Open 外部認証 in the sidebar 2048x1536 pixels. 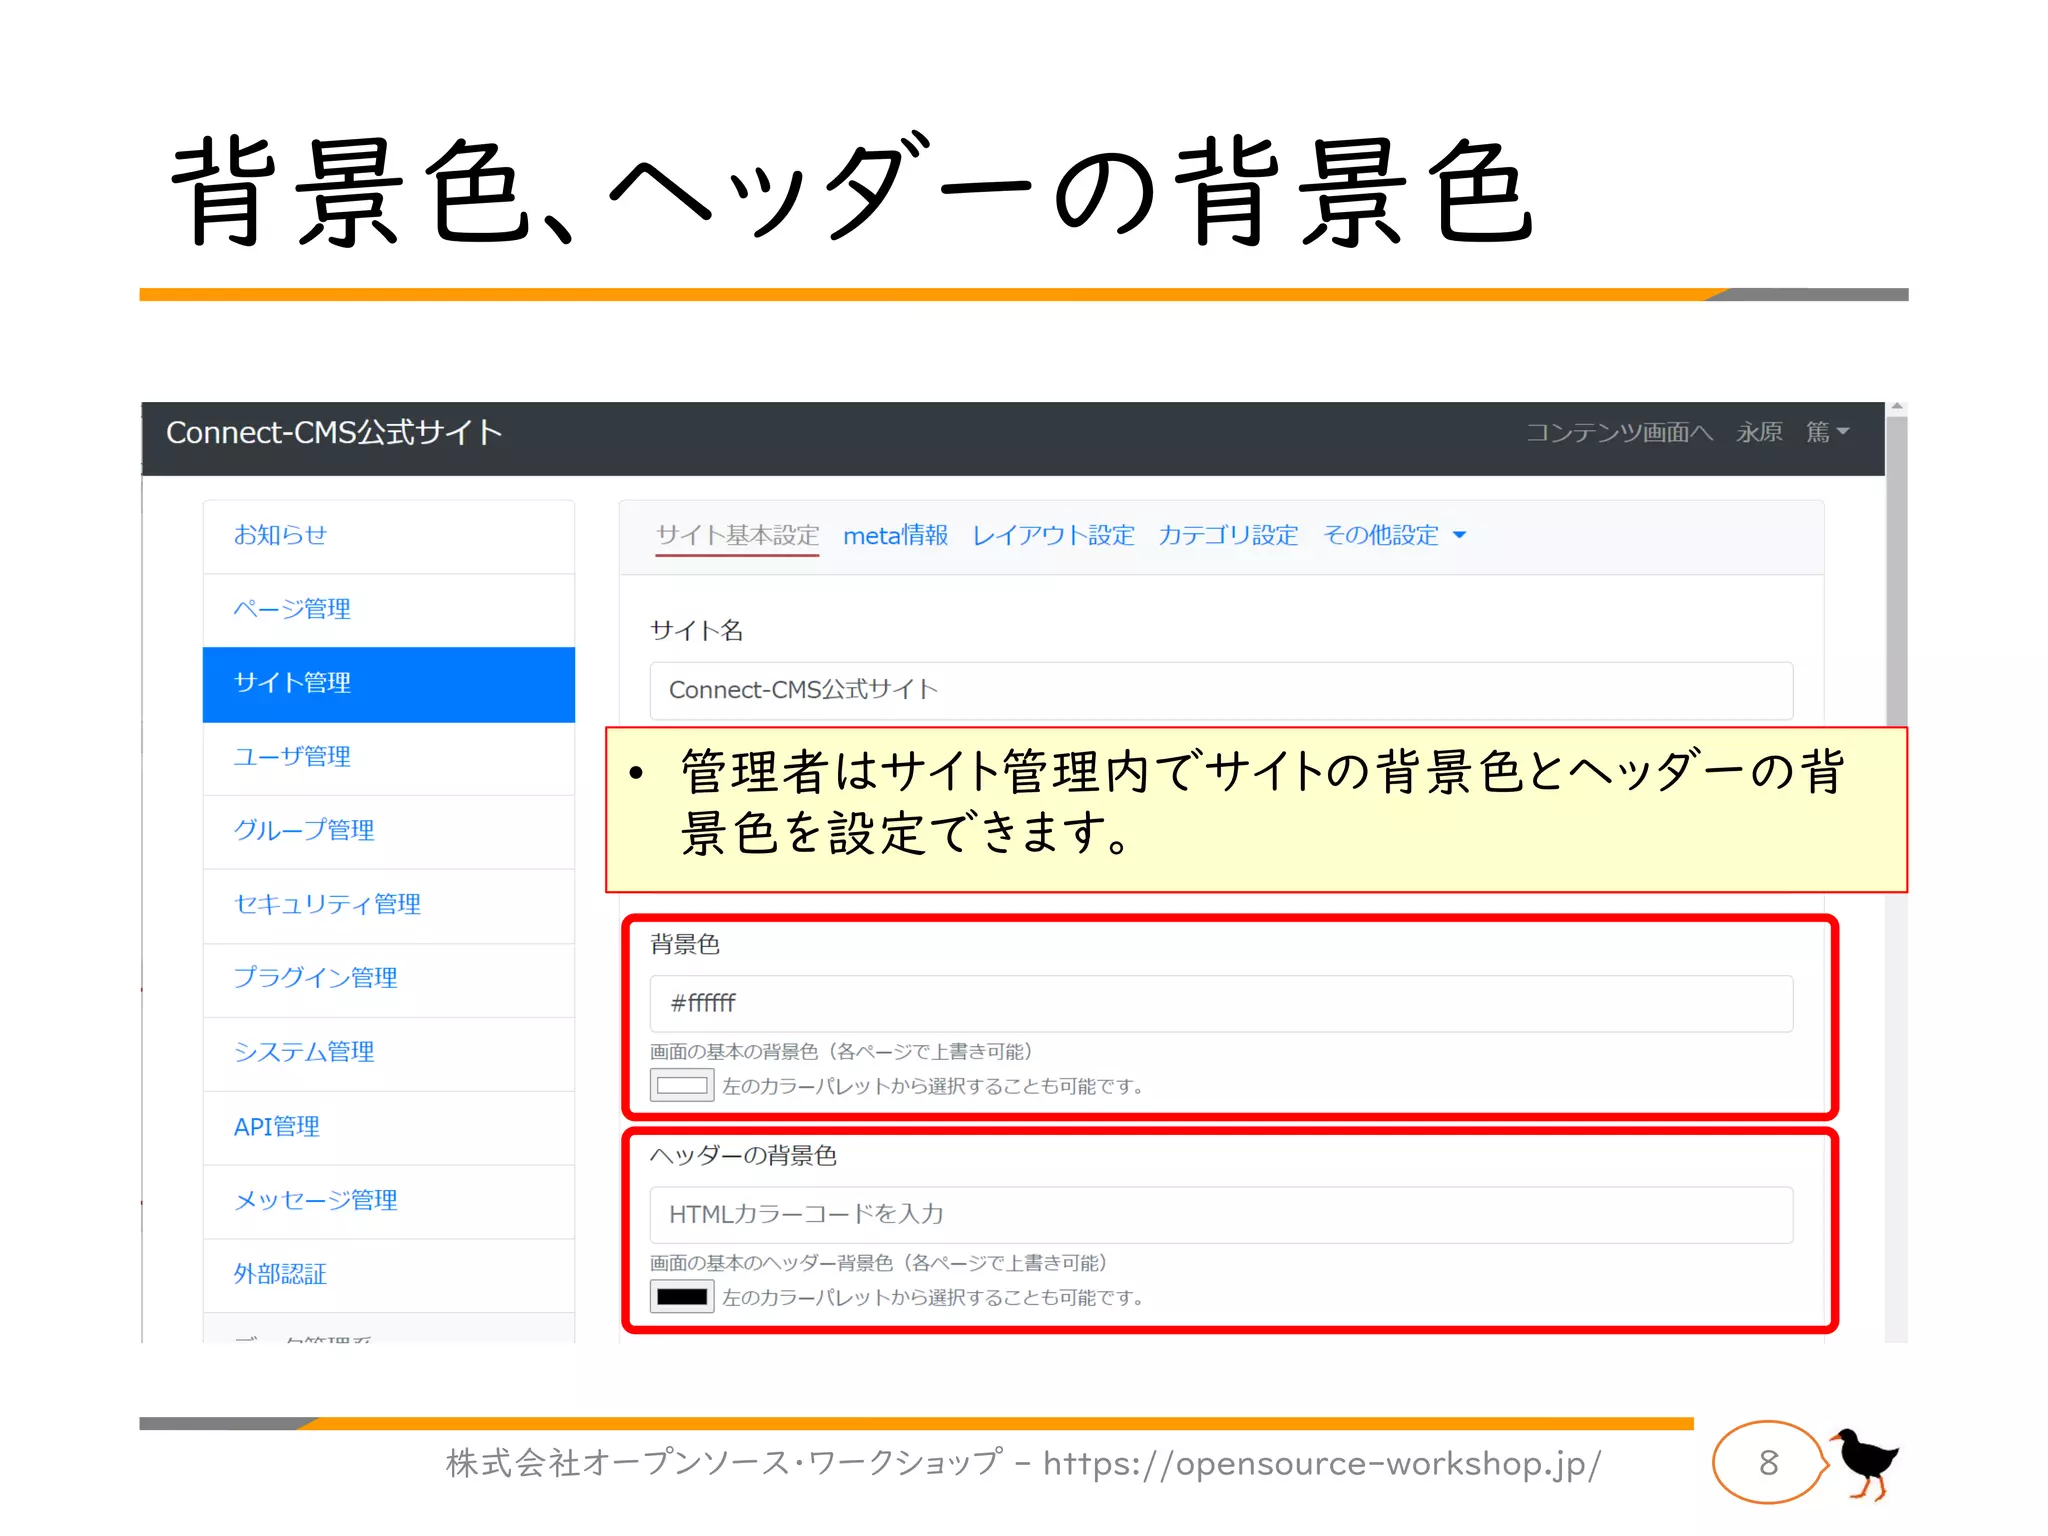[388, 1276]
